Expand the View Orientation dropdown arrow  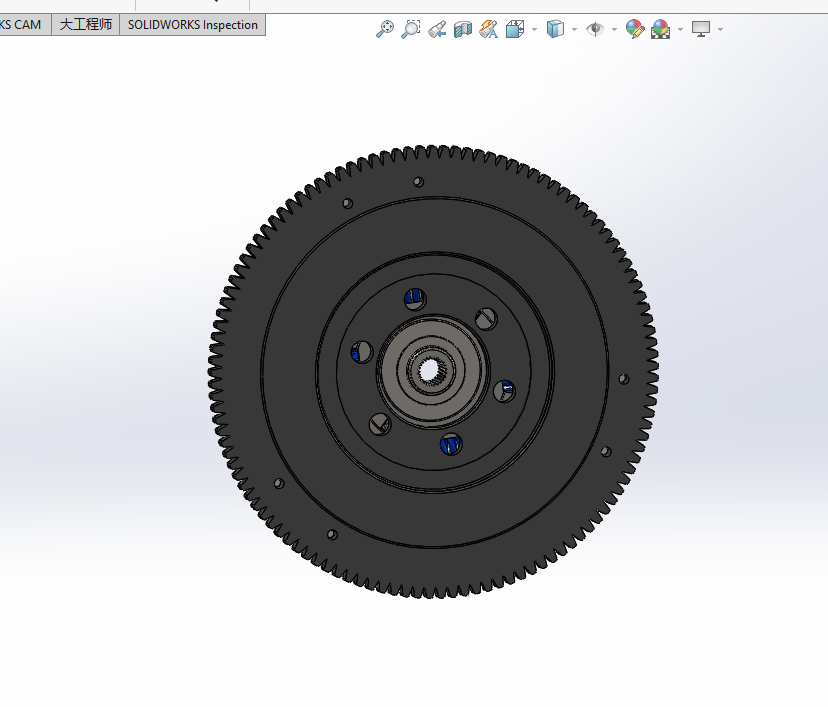click(534, 29)
